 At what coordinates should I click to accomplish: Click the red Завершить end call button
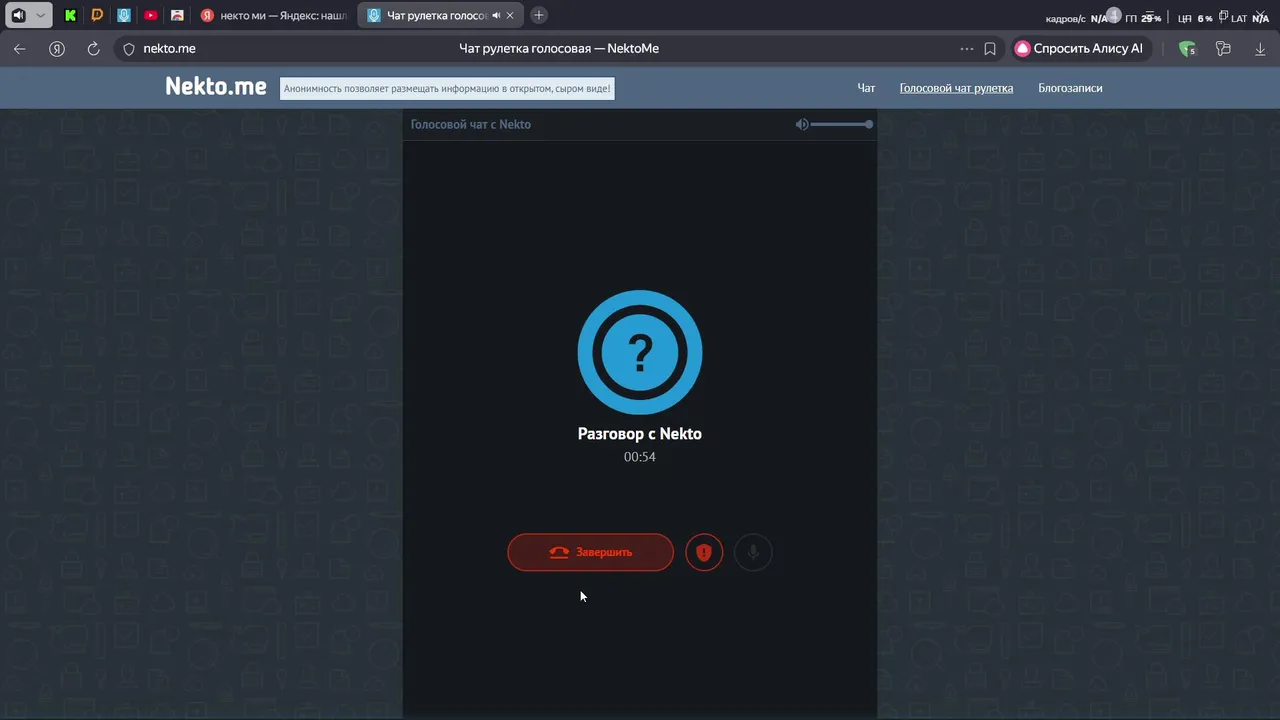(x=590, y=552)
